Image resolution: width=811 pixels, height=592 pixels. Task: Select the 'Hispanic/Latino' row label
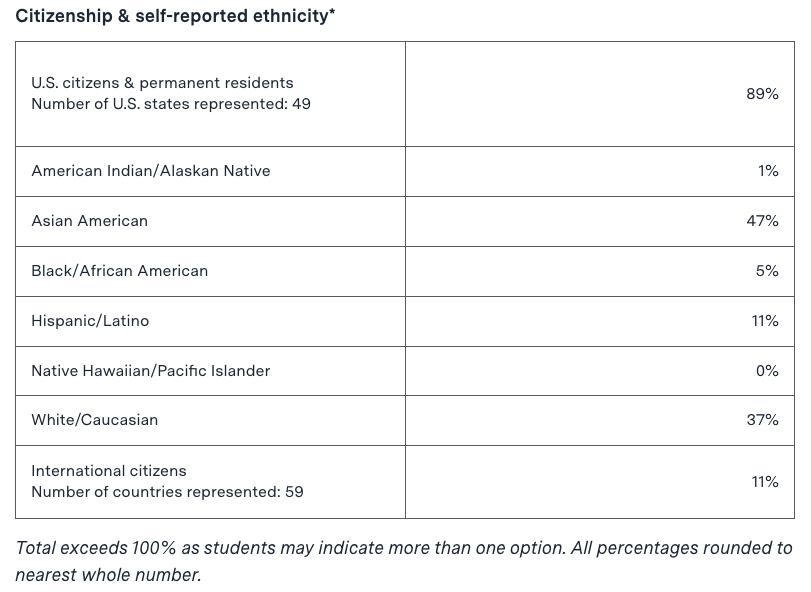tap(90, 321)
